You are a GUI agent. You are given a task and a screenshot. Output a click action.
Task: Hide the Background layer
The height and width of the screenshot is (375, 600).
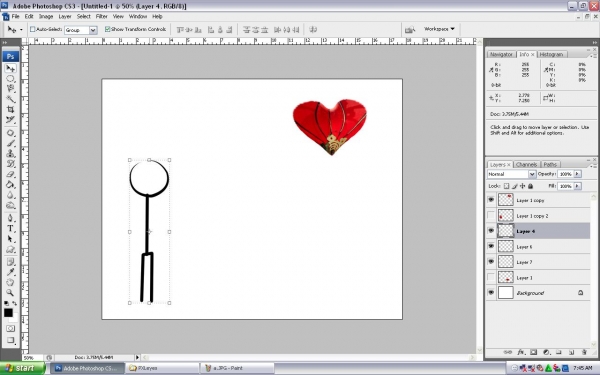point(491,293)
